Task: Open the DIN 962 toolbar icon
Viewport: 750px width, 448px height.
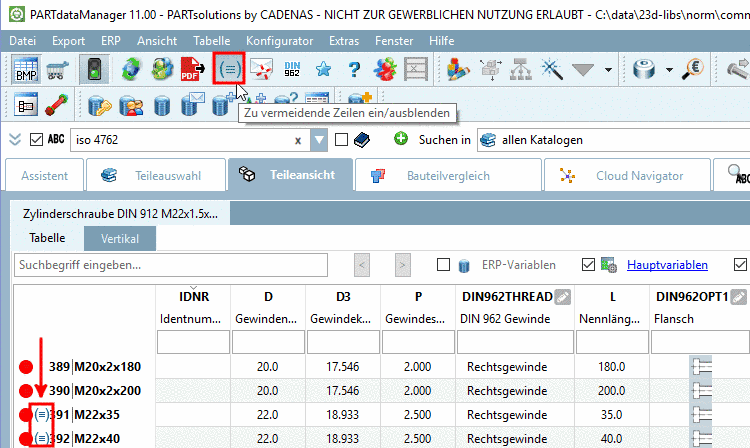Action: pyautogui.click(x=292, y=70)
